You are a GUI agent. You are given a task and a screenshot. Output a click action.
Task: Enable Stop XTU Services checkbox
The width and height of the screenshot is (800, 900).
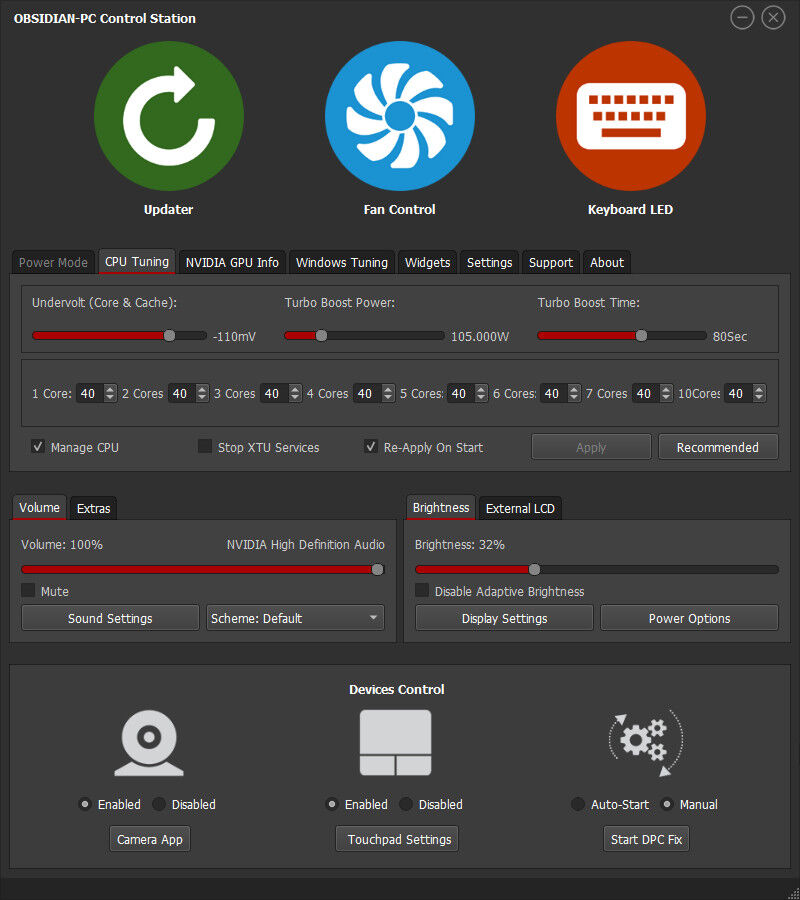(204, 447)
